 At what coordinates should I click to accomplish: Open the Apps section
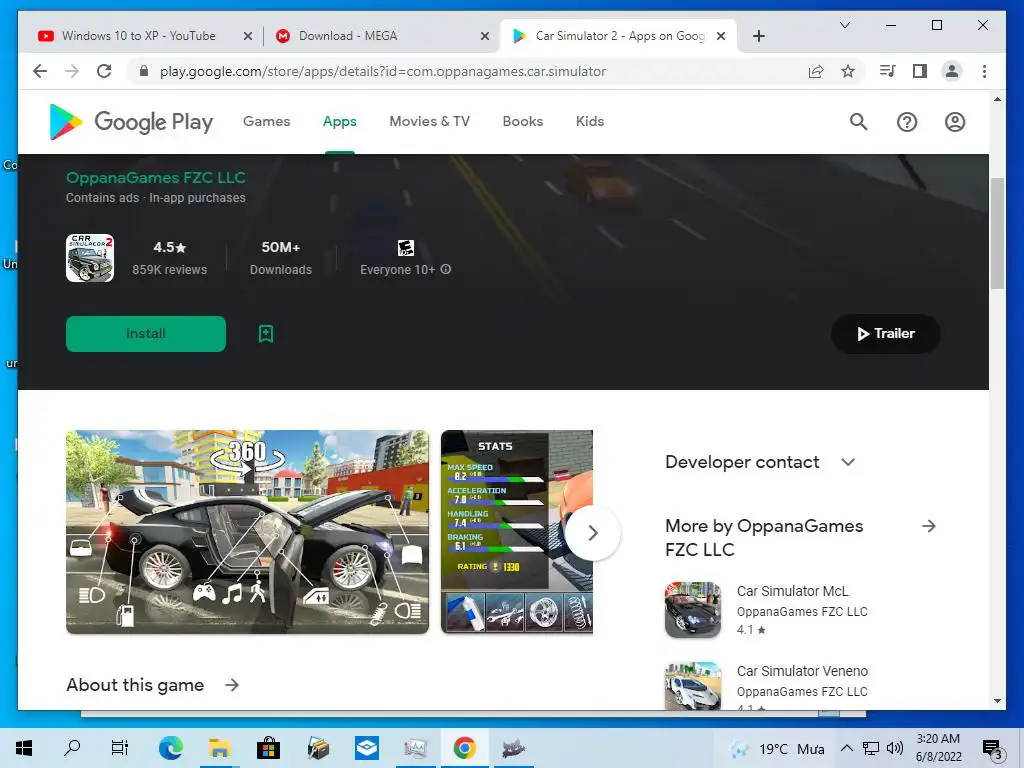[x=340, y=121]
